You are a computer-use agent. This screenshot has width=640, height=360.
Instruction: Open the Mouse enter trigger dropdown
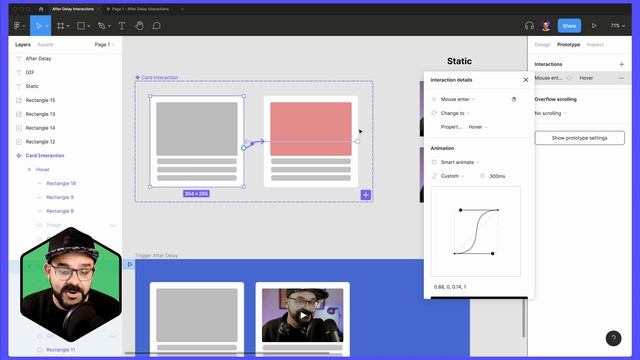458,99
